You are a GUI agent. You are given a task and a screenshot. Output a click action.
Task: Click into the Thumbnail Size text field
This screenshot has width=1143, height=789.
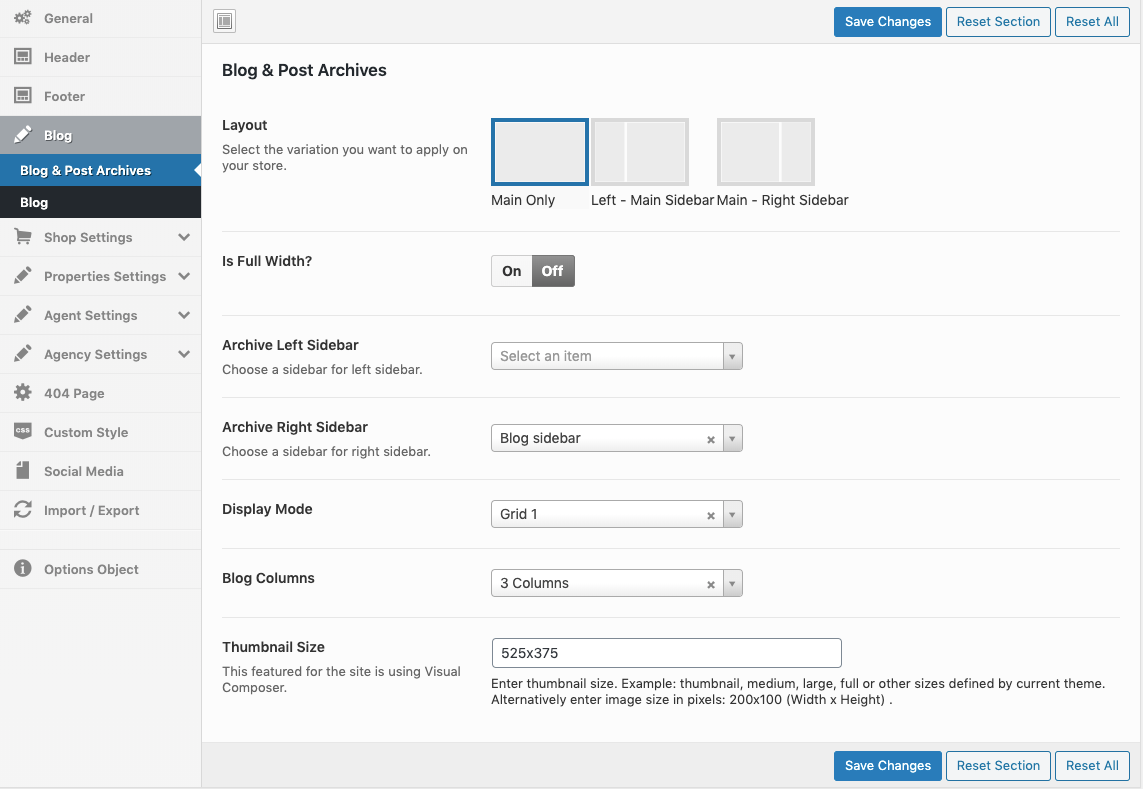666,653
